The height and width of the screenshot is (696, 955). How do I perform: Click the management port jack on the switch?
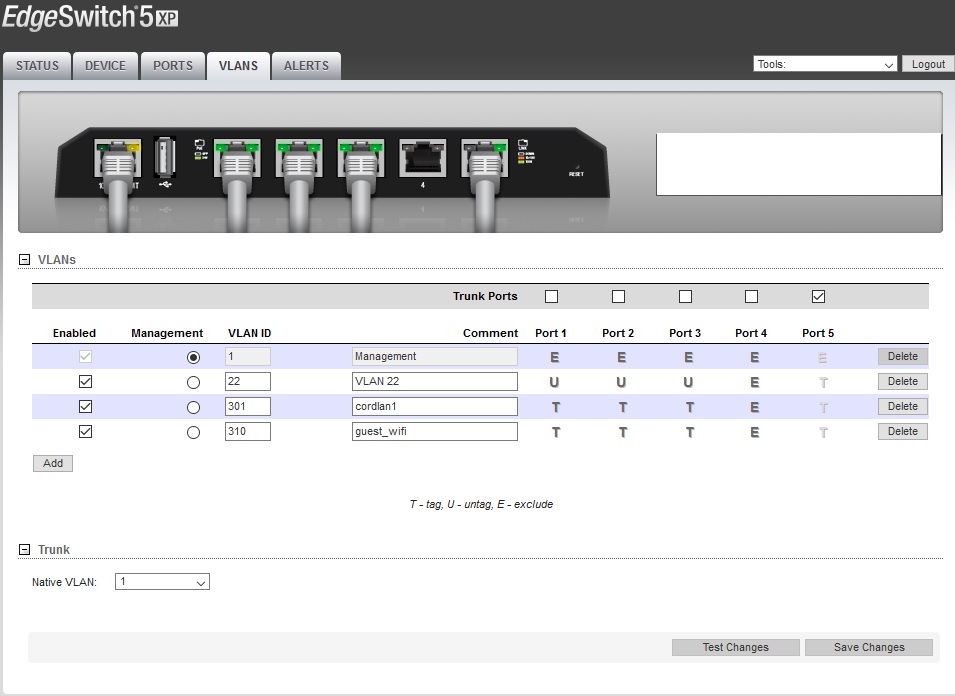click(118, 158)
